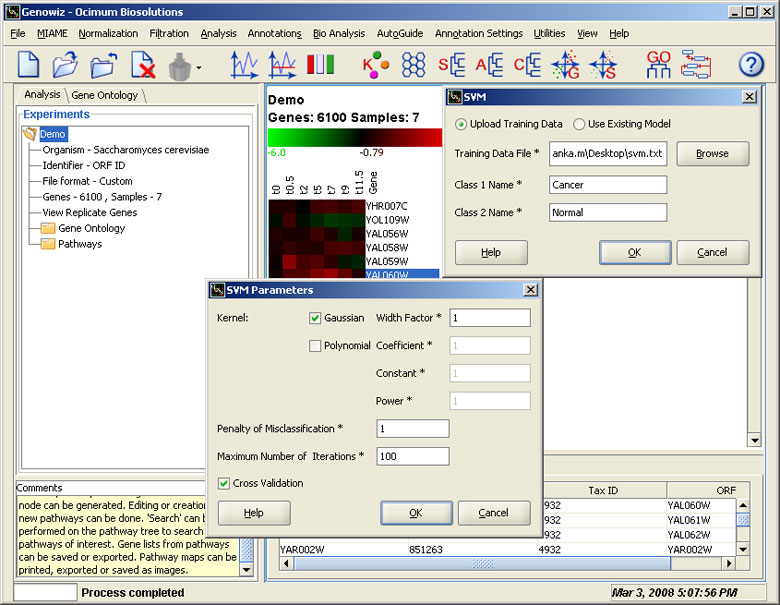Click the blue and red line graph icon
This screenshot has width=780, height=605.
[282, 65]
